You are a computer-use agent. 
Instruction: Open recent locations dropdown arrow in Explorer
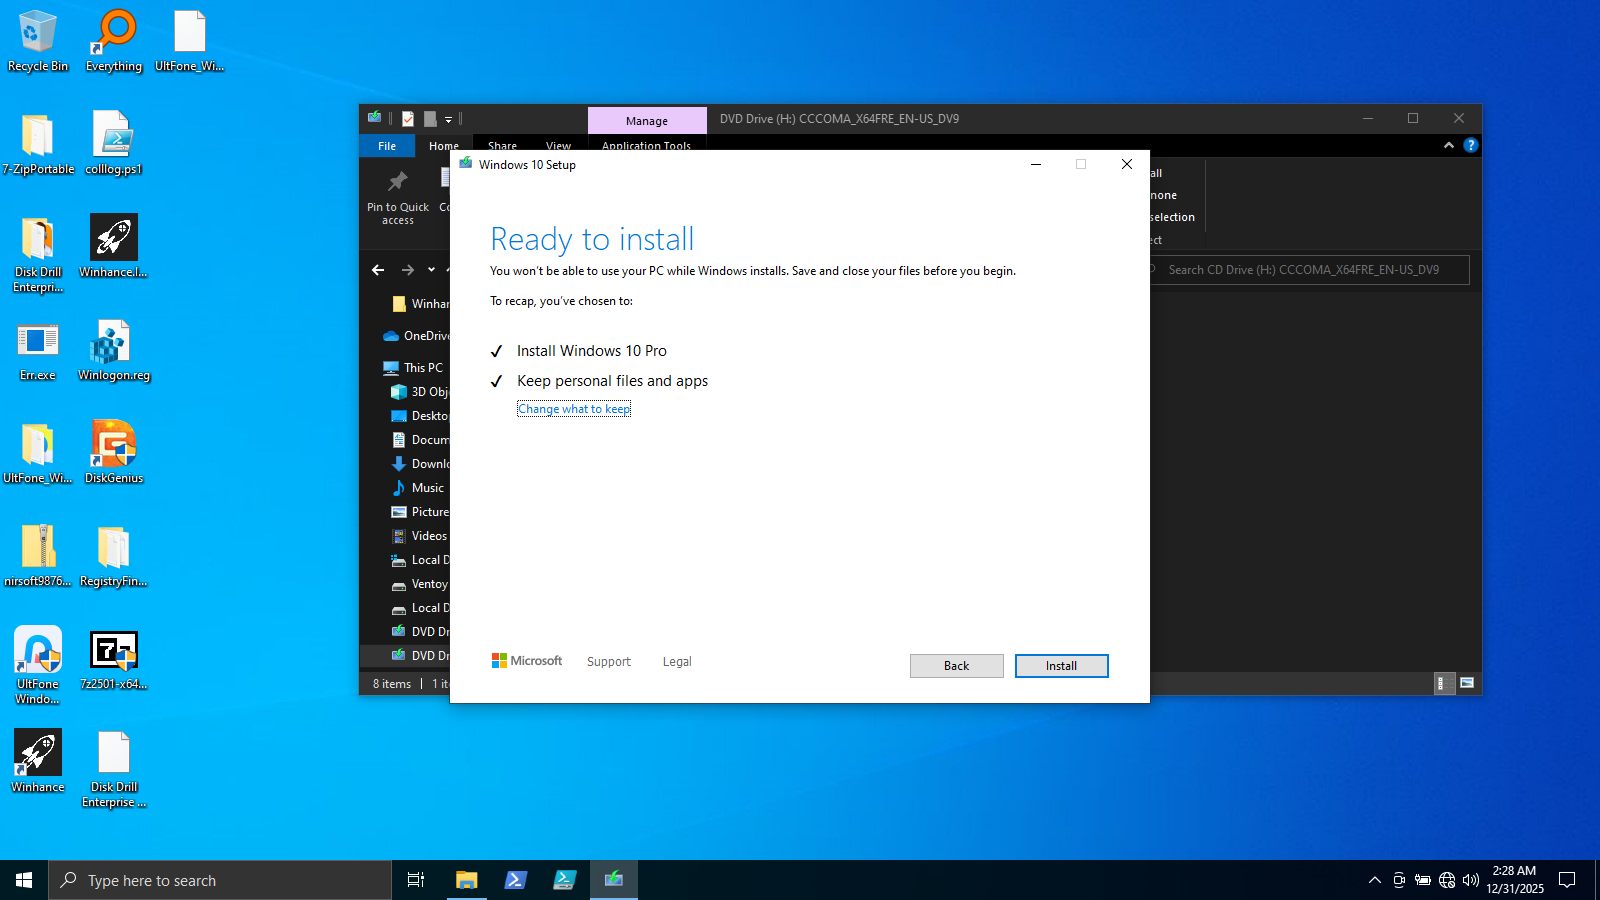point(431,270)
